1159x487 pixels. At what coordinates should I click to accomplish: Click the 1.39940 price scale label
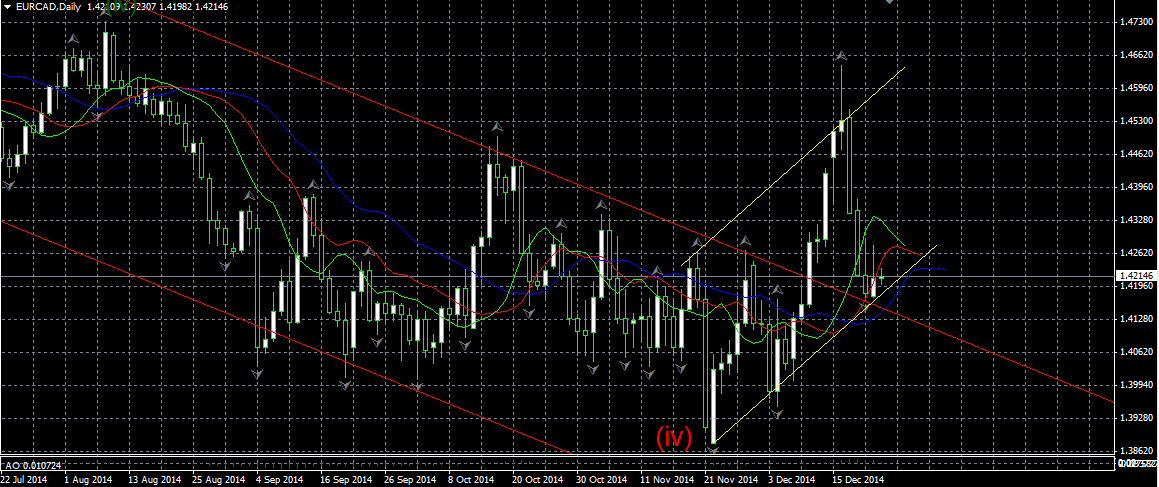(1135, 385)
